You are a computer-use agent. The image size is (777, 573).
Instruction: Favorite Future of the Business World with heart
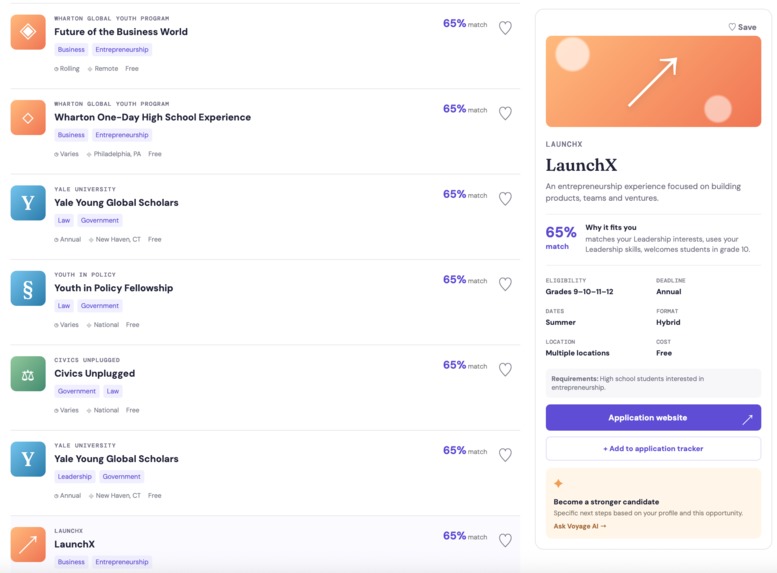[x=505, y=28]
